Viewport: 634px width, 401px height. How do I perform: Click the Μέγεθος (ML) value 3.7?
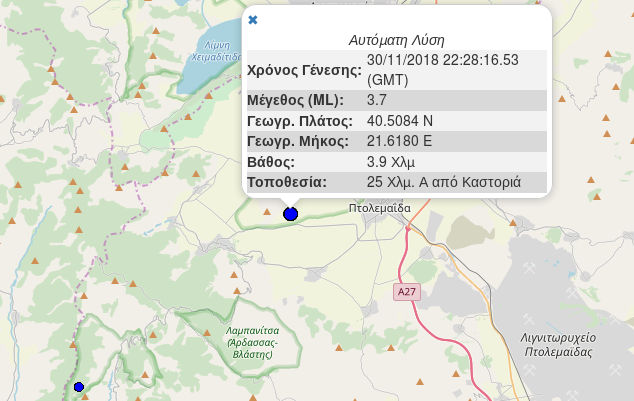coord(377,101)
